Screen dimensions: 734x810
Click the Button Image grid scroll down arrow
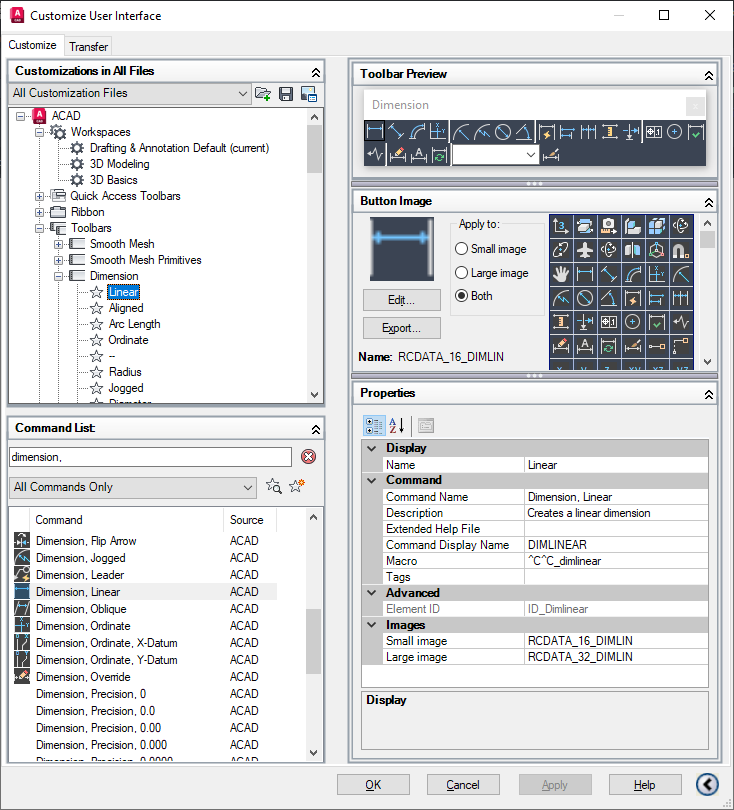[x=708, y=362]
